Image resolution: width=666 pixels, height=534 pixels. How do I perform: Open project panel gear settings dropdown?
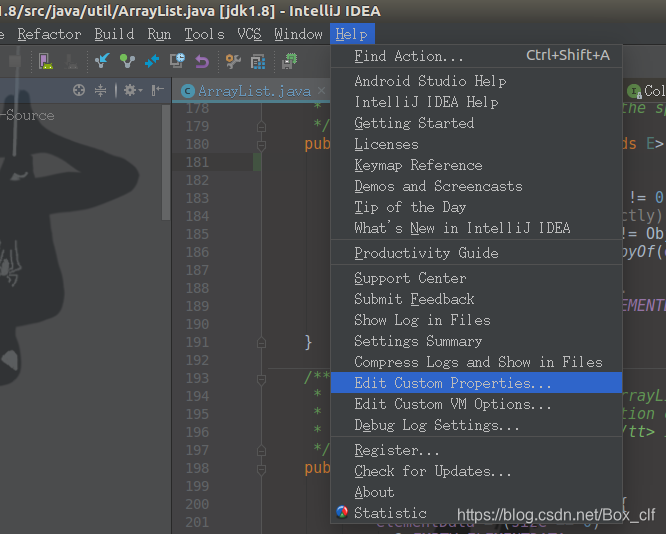(x=133, y=90)
